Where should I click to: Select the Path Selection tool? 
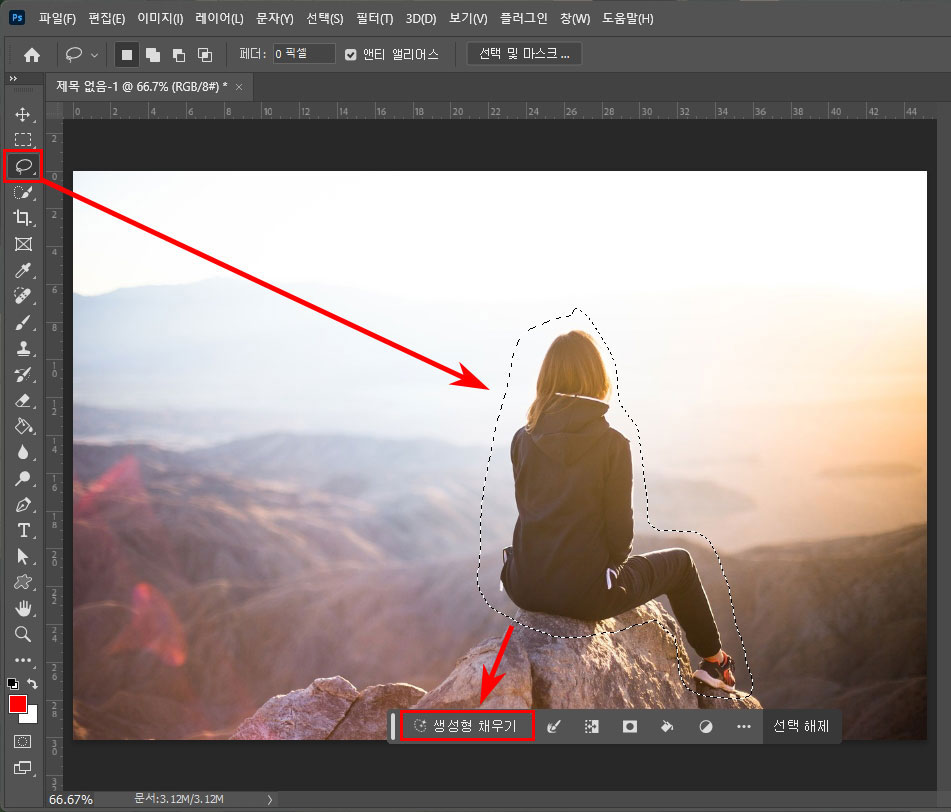tap(23, 556)
